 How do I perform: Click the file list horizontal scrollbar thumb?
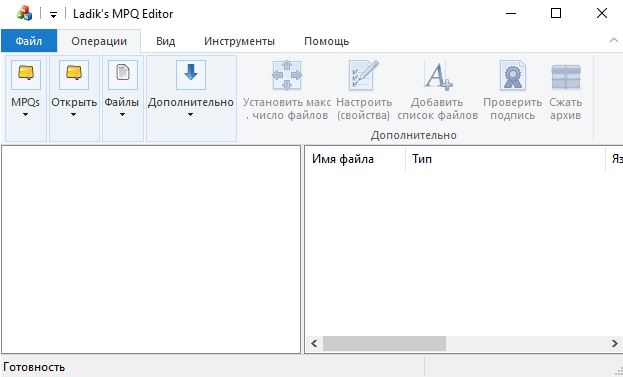(x=384, y=343)
